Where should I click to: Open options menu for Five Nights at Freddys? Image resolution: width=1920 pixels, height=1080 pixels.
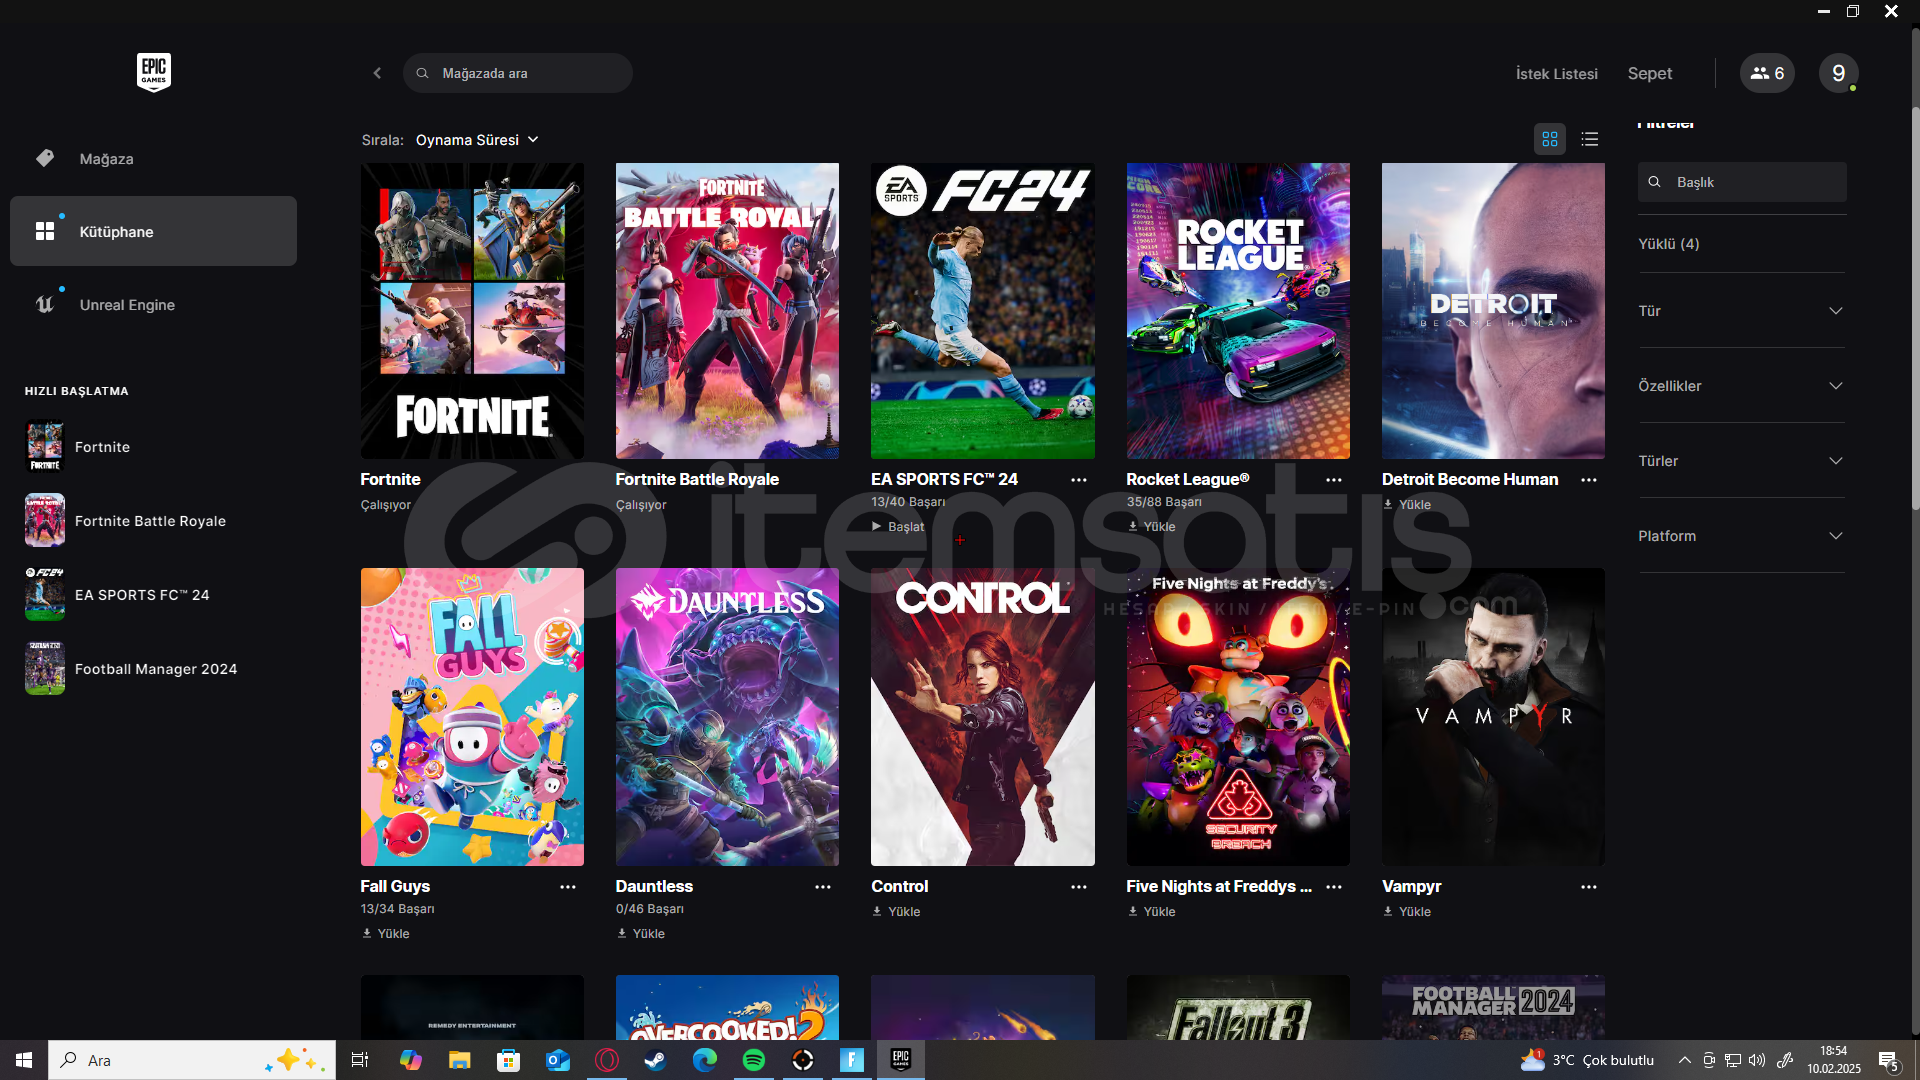pyautogui.click(x=1334, y=887)
